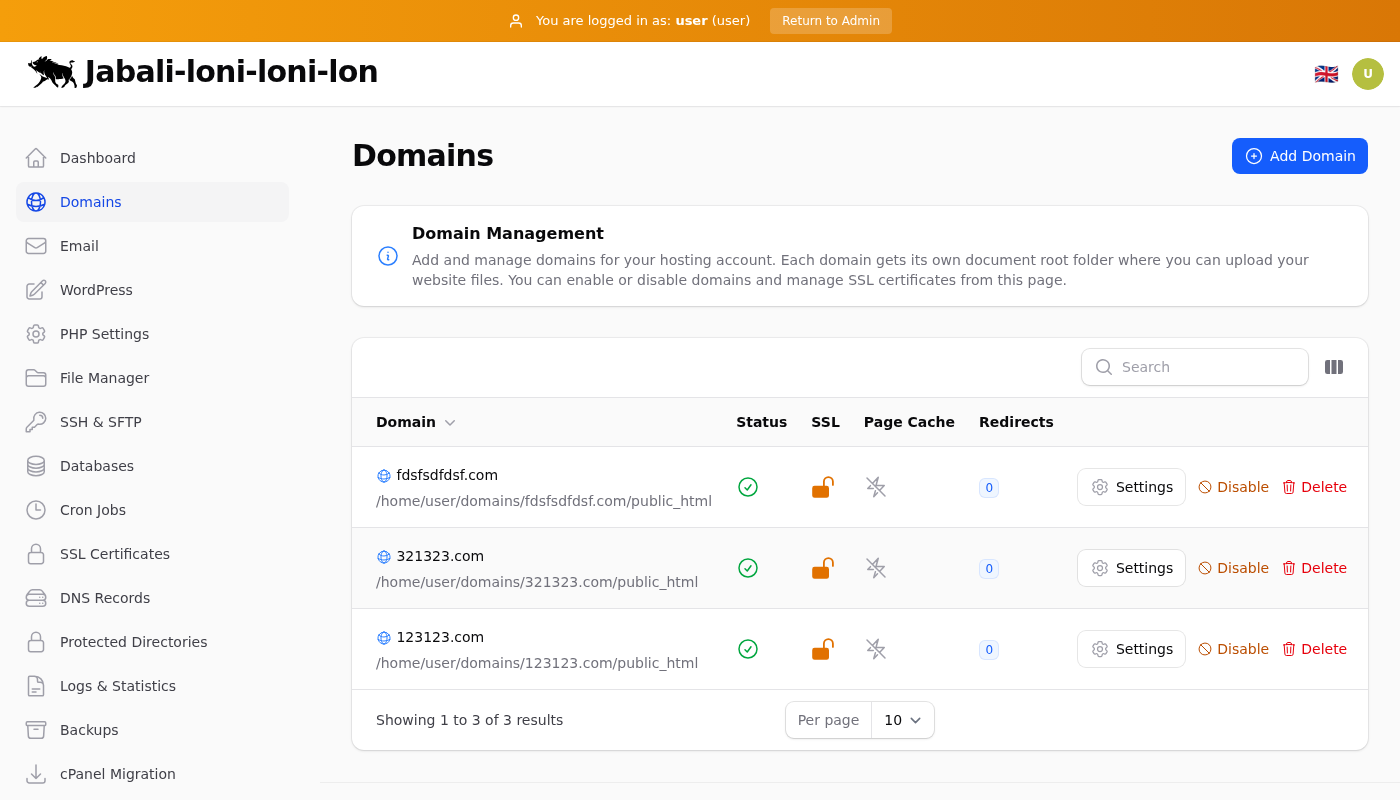Open the user avatar menu
The height and width of the screenshot is (800, 1400).
pyautogui.click(x=1367, y=74)
